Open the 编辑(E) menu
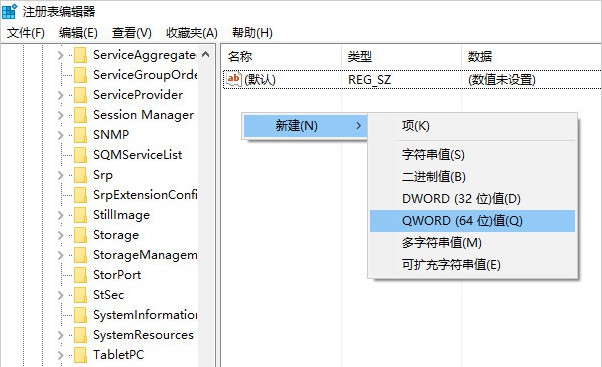 [78, 33]
